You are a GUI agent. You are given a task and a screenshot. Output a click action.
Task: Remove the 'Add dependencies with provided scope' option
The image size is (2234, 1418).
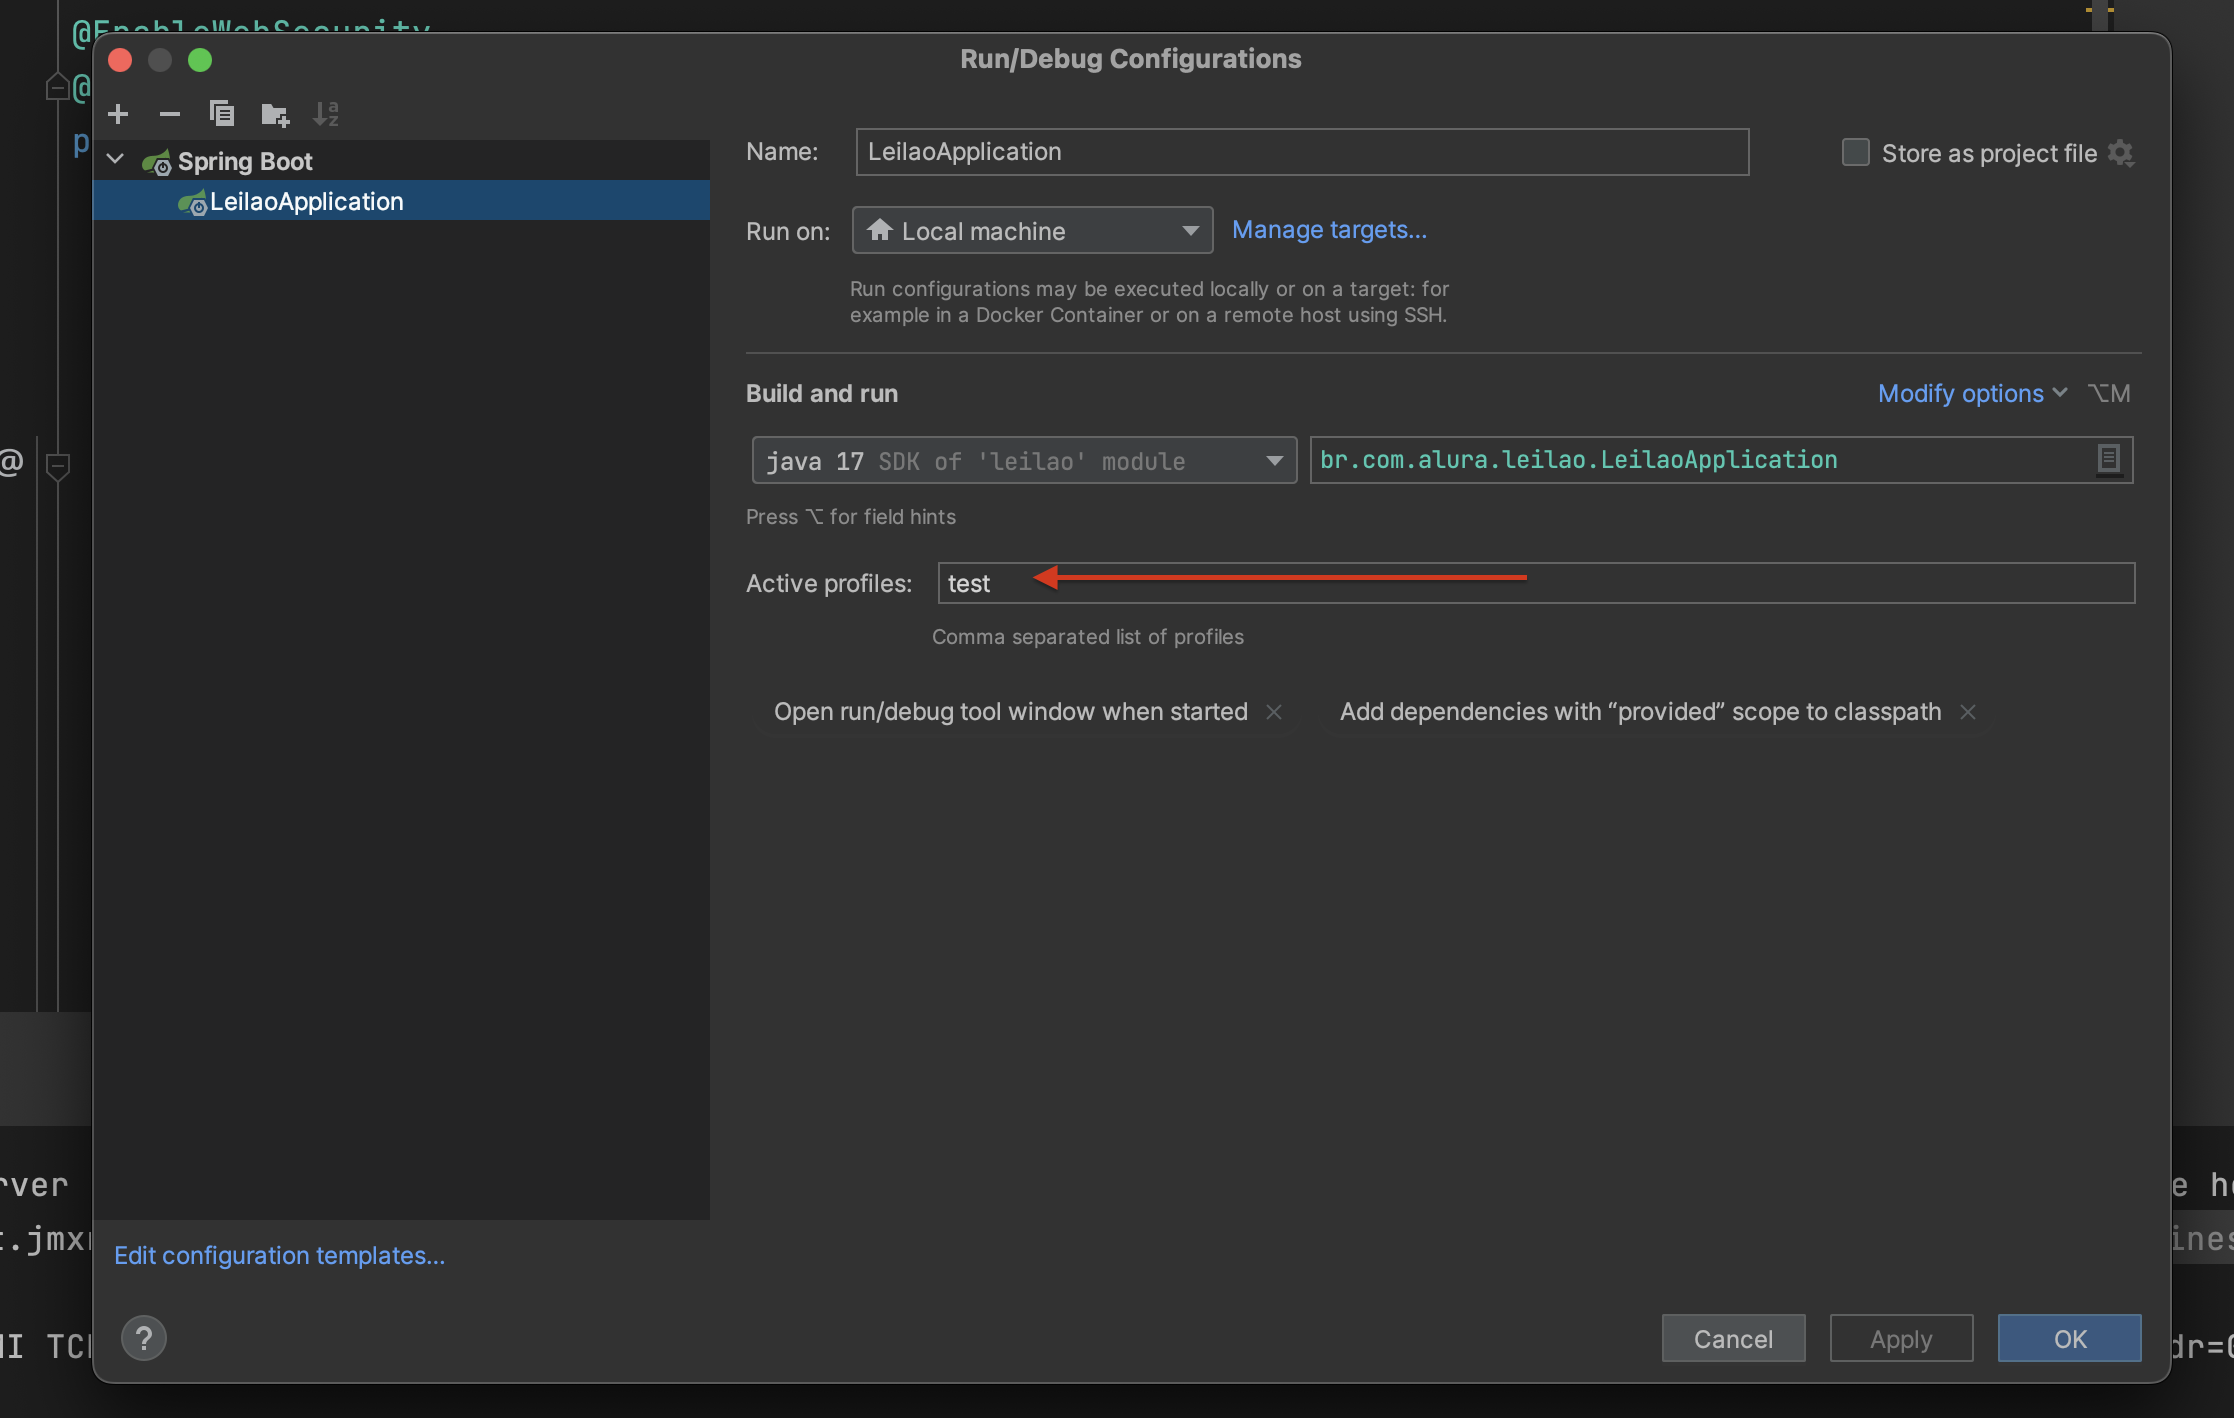pyautogui.click(x=1966, y=711)
